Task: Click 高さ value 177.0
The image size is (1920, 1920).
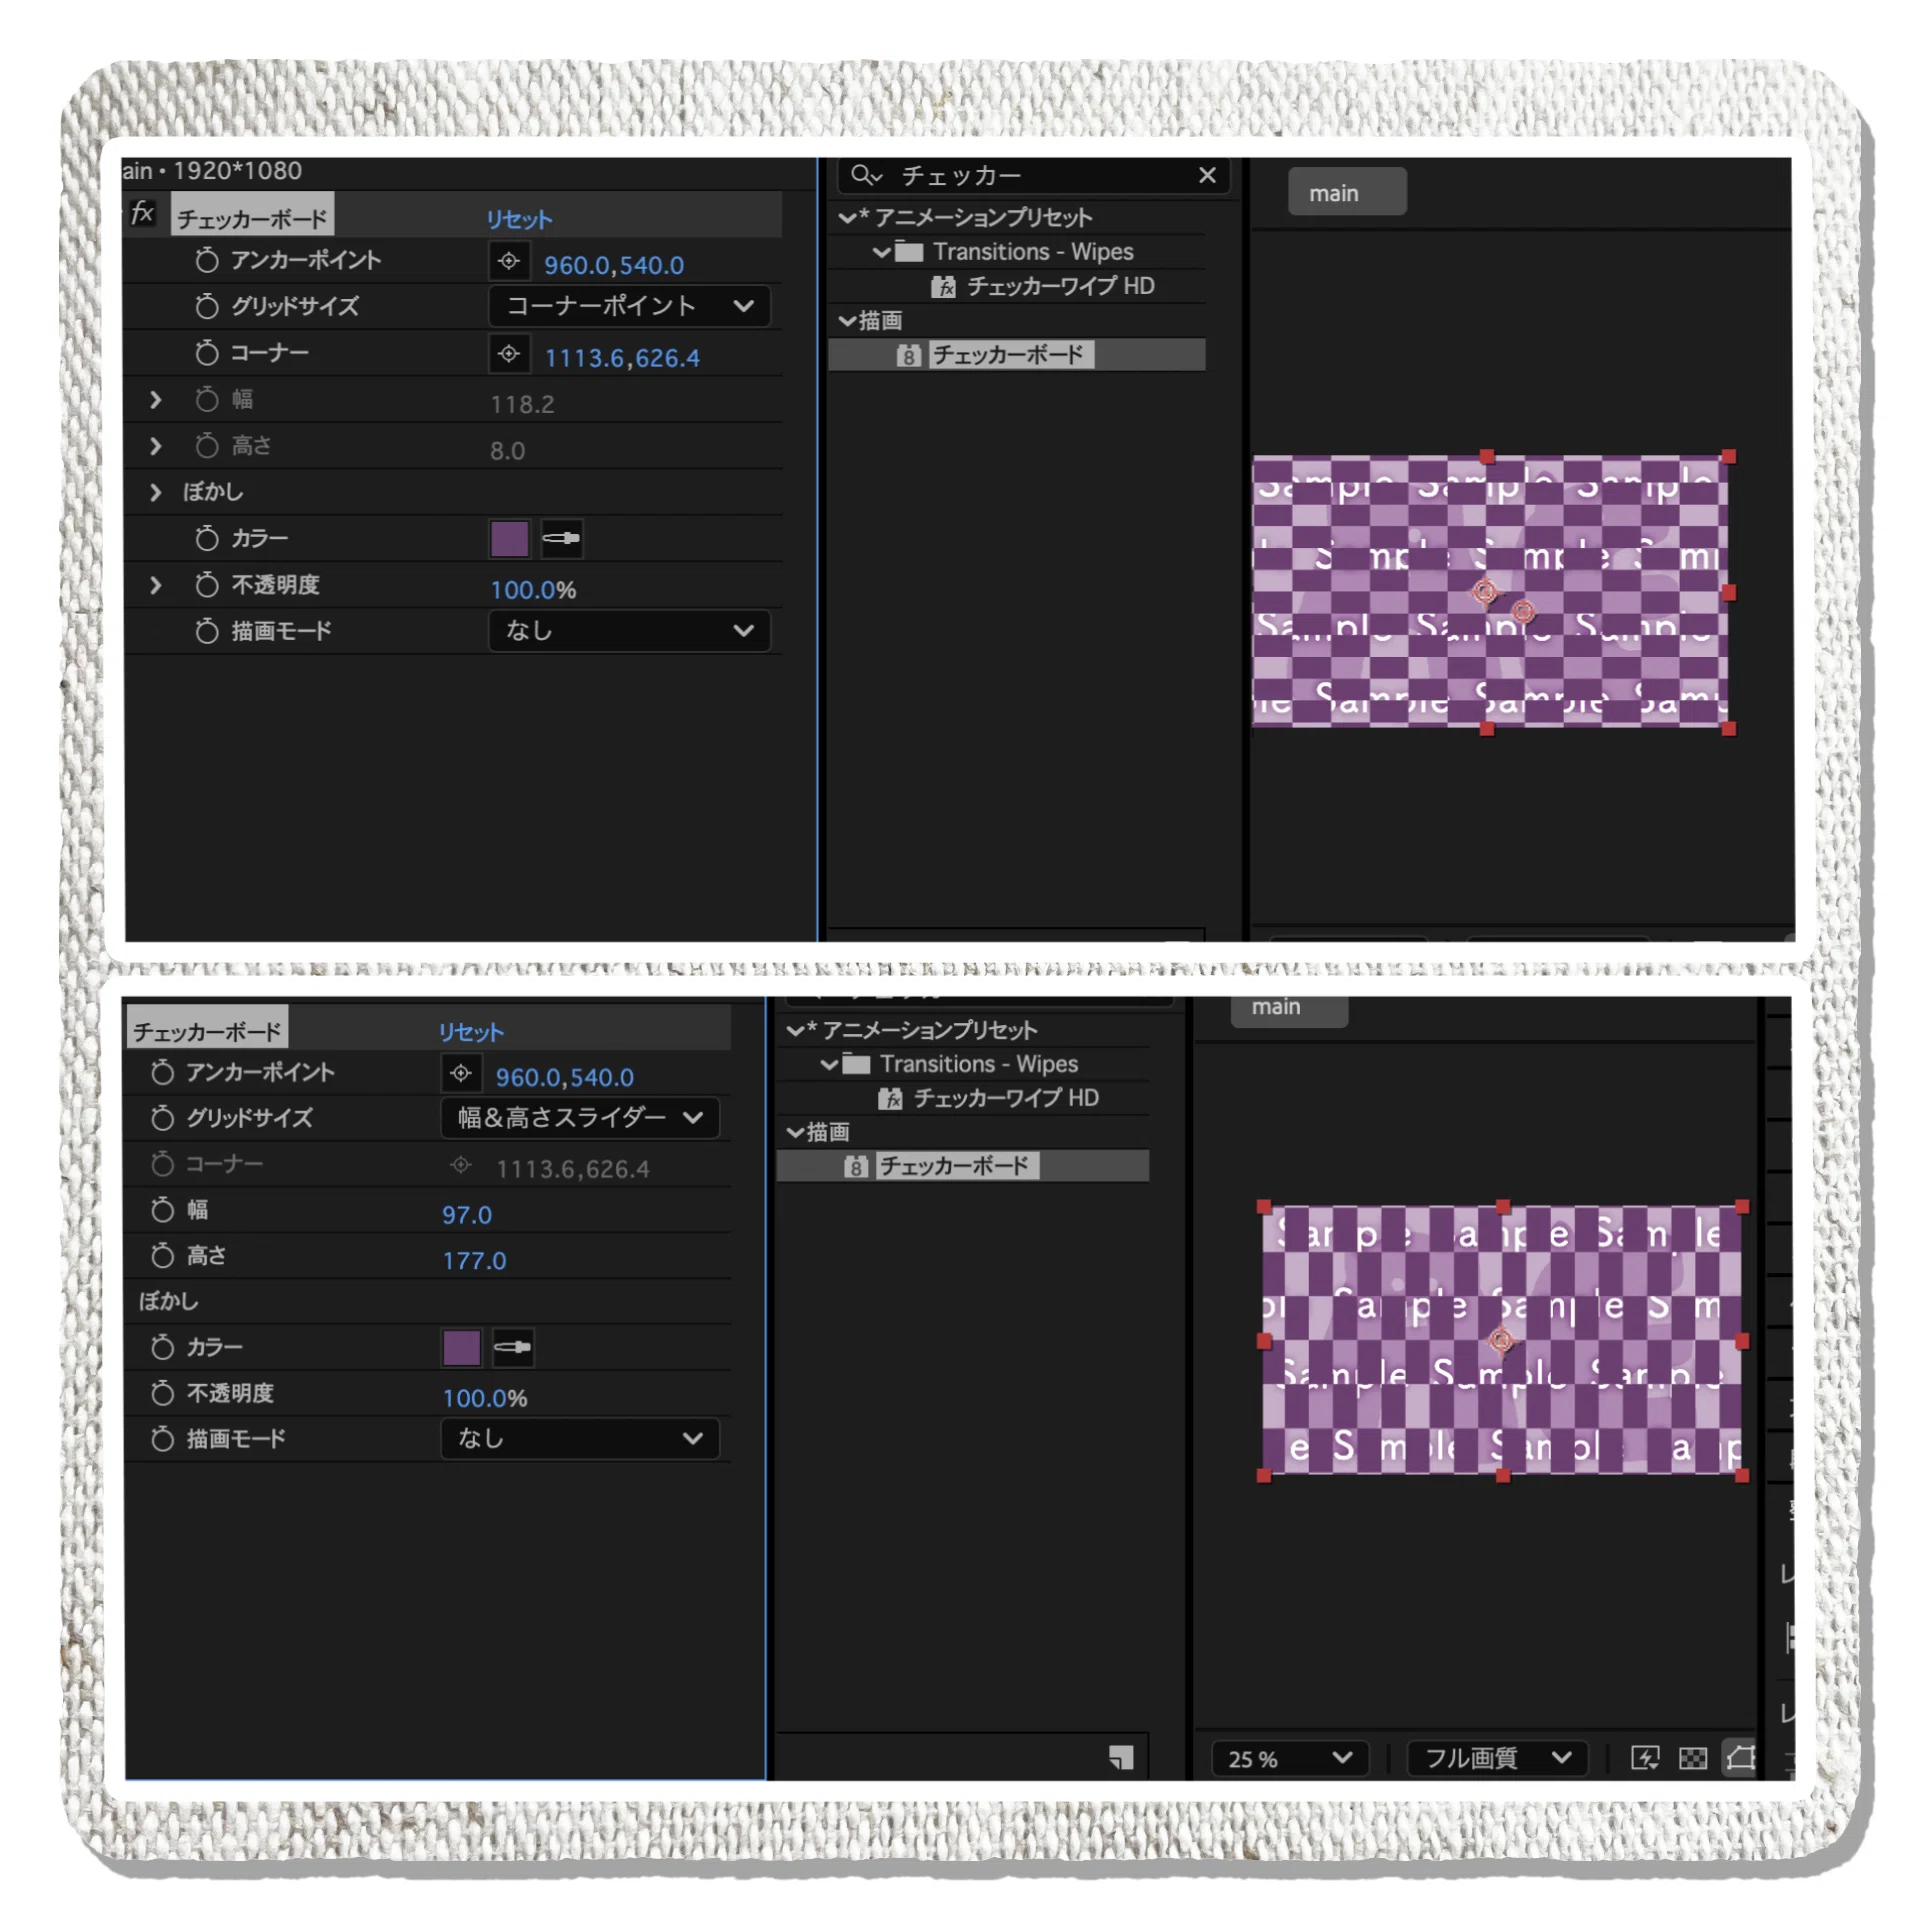Action: 473,1259
